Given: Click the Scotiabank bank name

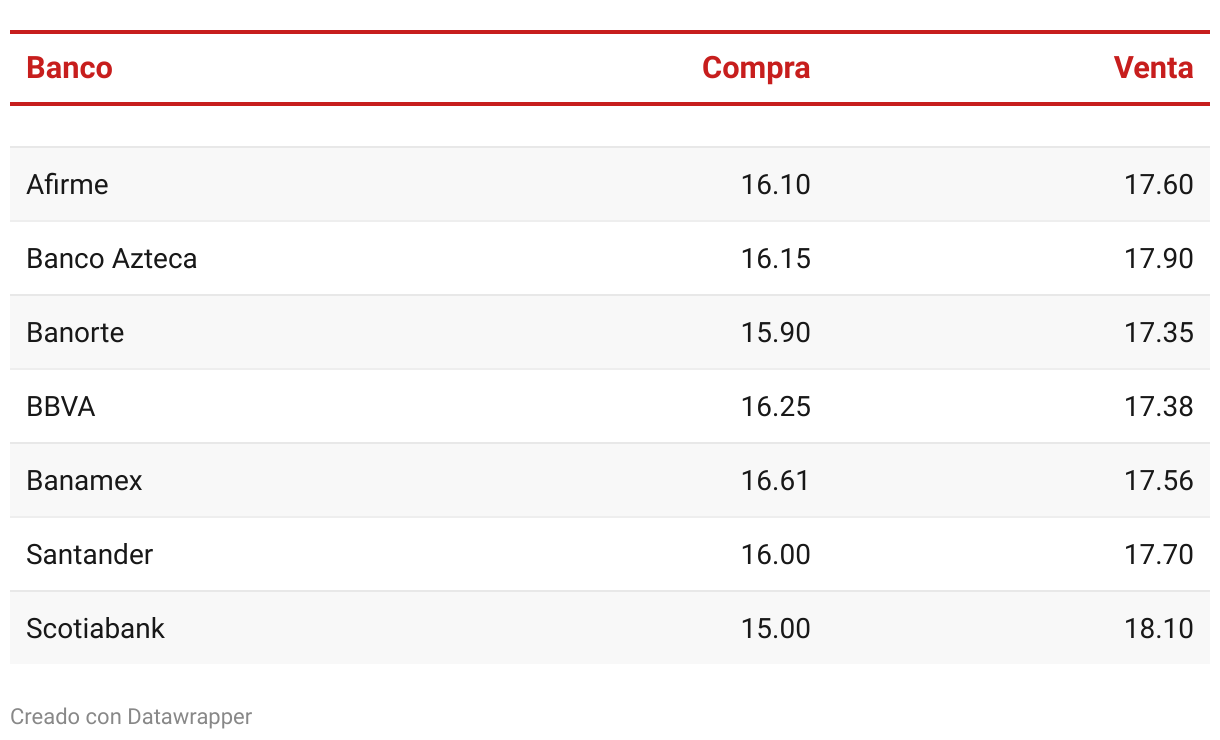Looking at the screenshot, I should pyautogui.click(x=95, y=629).
